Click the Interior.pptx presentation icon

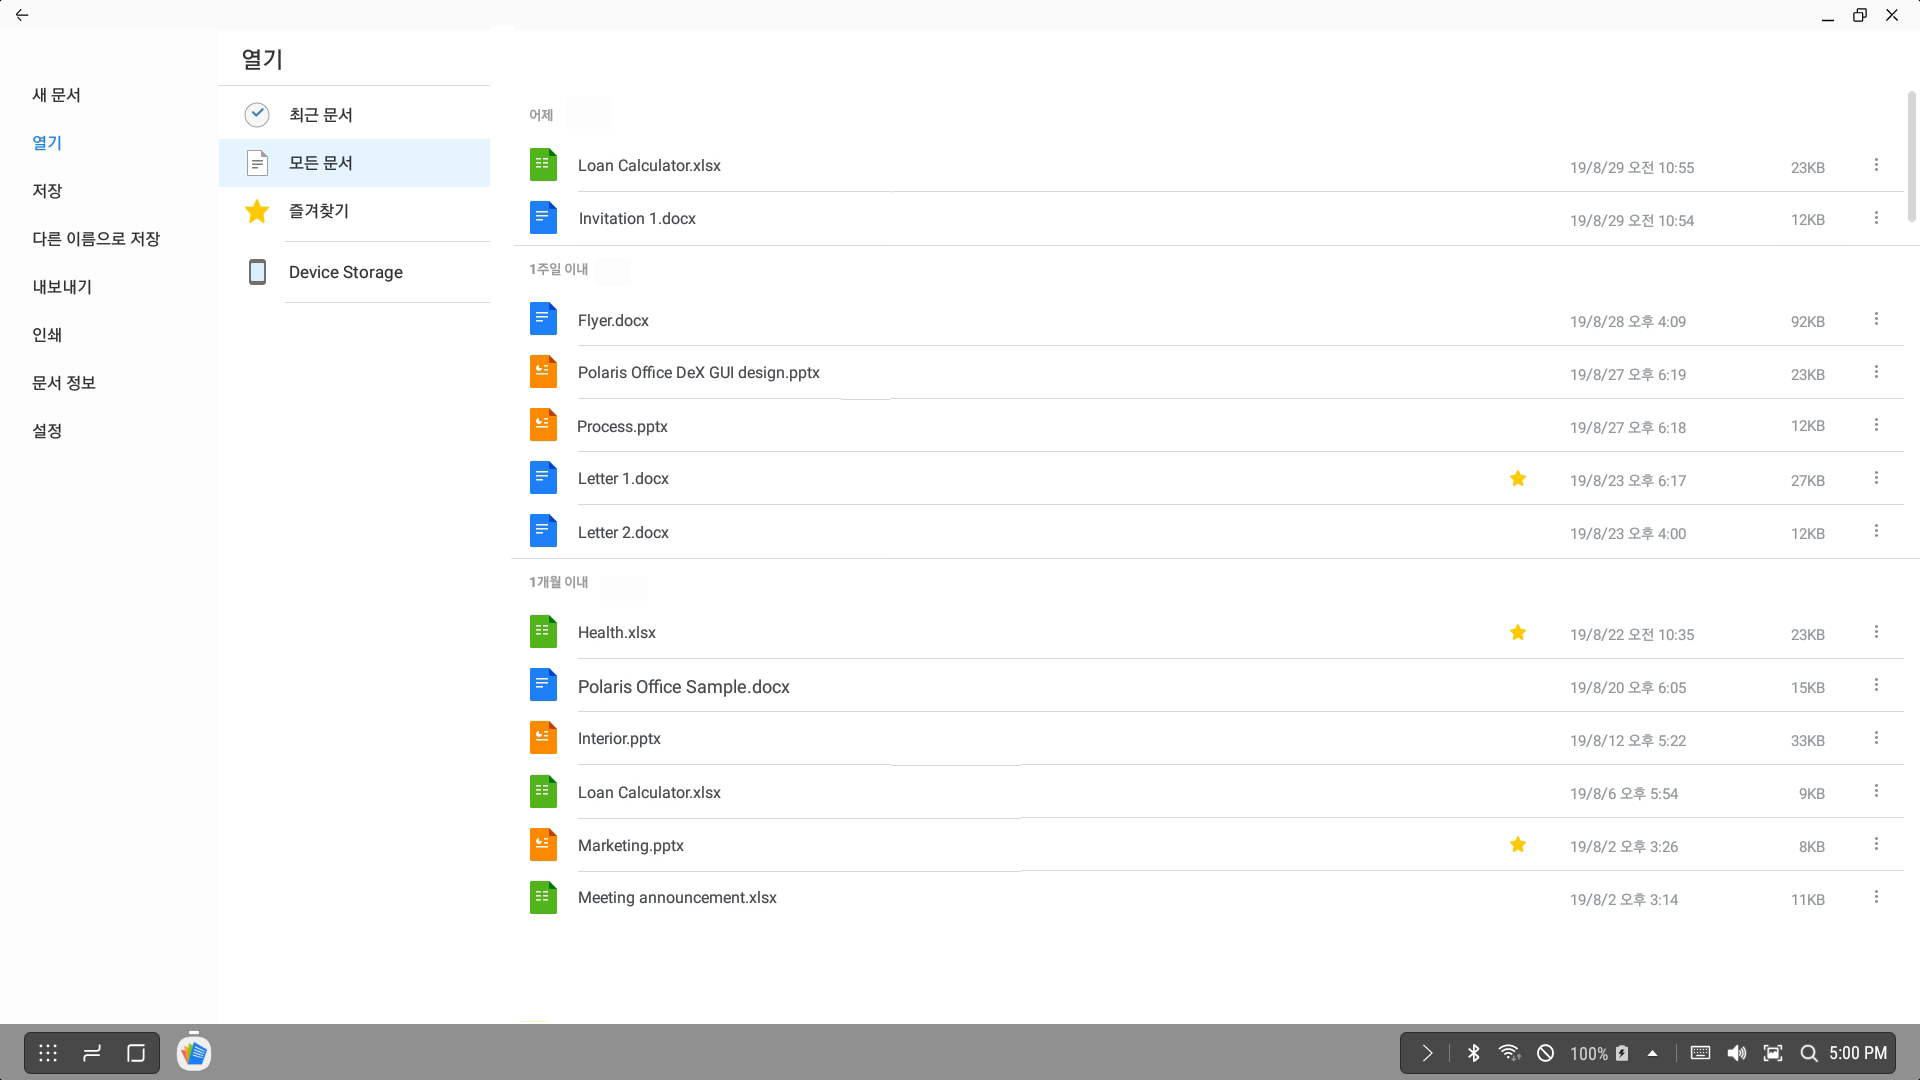pos(543,738)
